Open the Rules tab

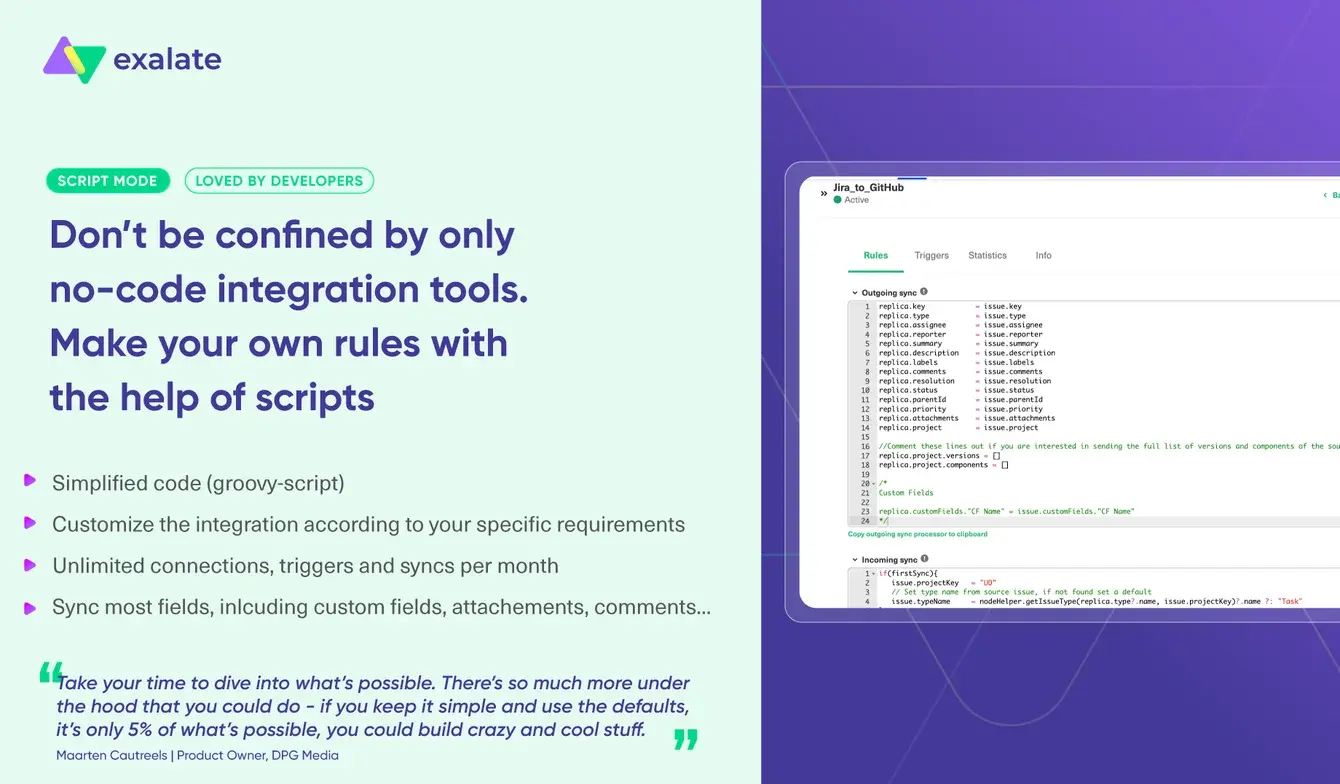[x=875, y=255]
